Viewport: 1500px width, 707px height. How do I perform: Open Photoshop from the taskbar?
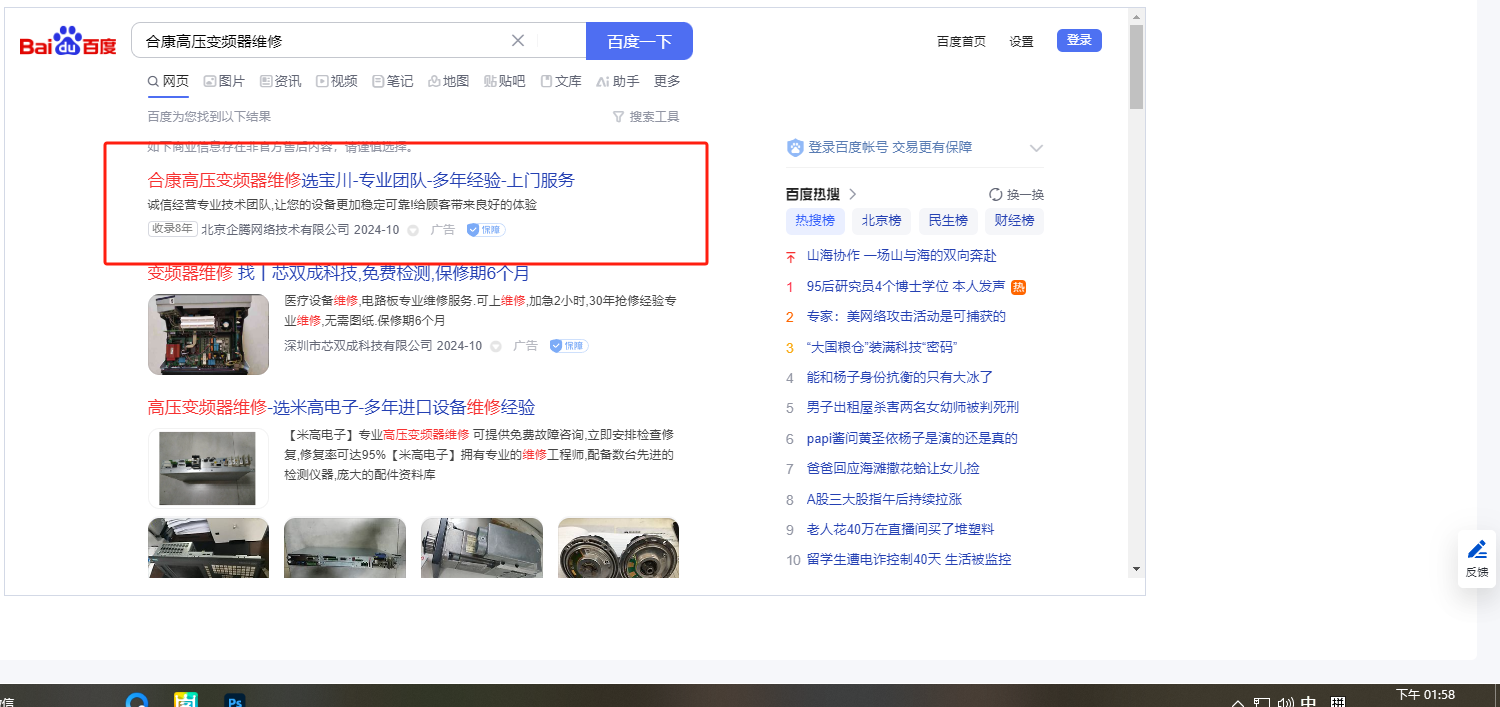236,701
